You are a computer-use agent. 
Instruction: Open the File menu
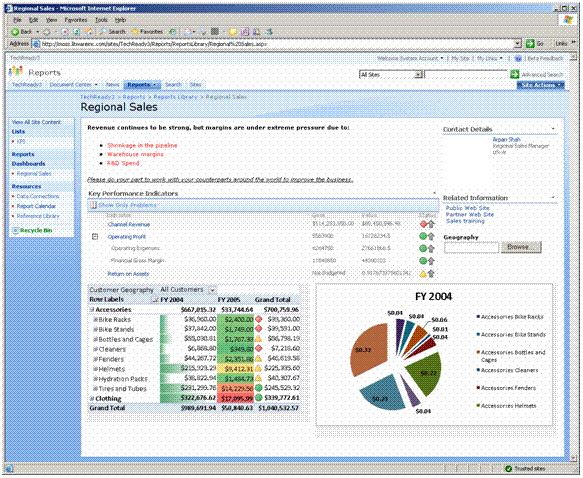17,20
